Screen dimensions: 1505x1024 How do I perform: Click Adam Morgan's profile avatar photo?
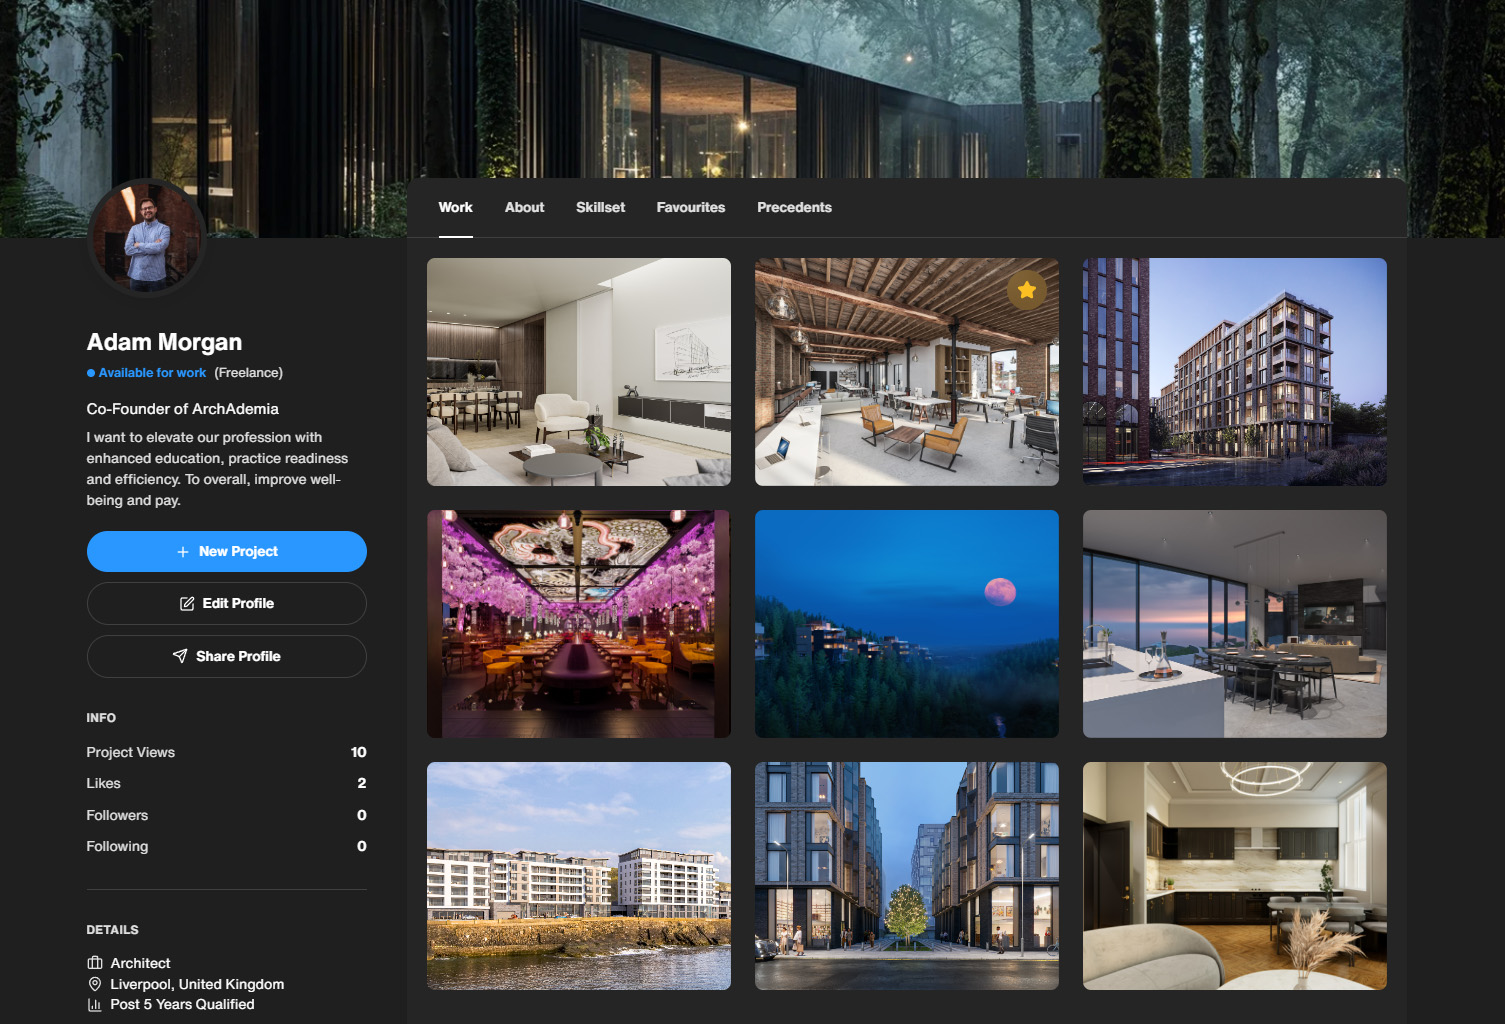click(146, 236)
